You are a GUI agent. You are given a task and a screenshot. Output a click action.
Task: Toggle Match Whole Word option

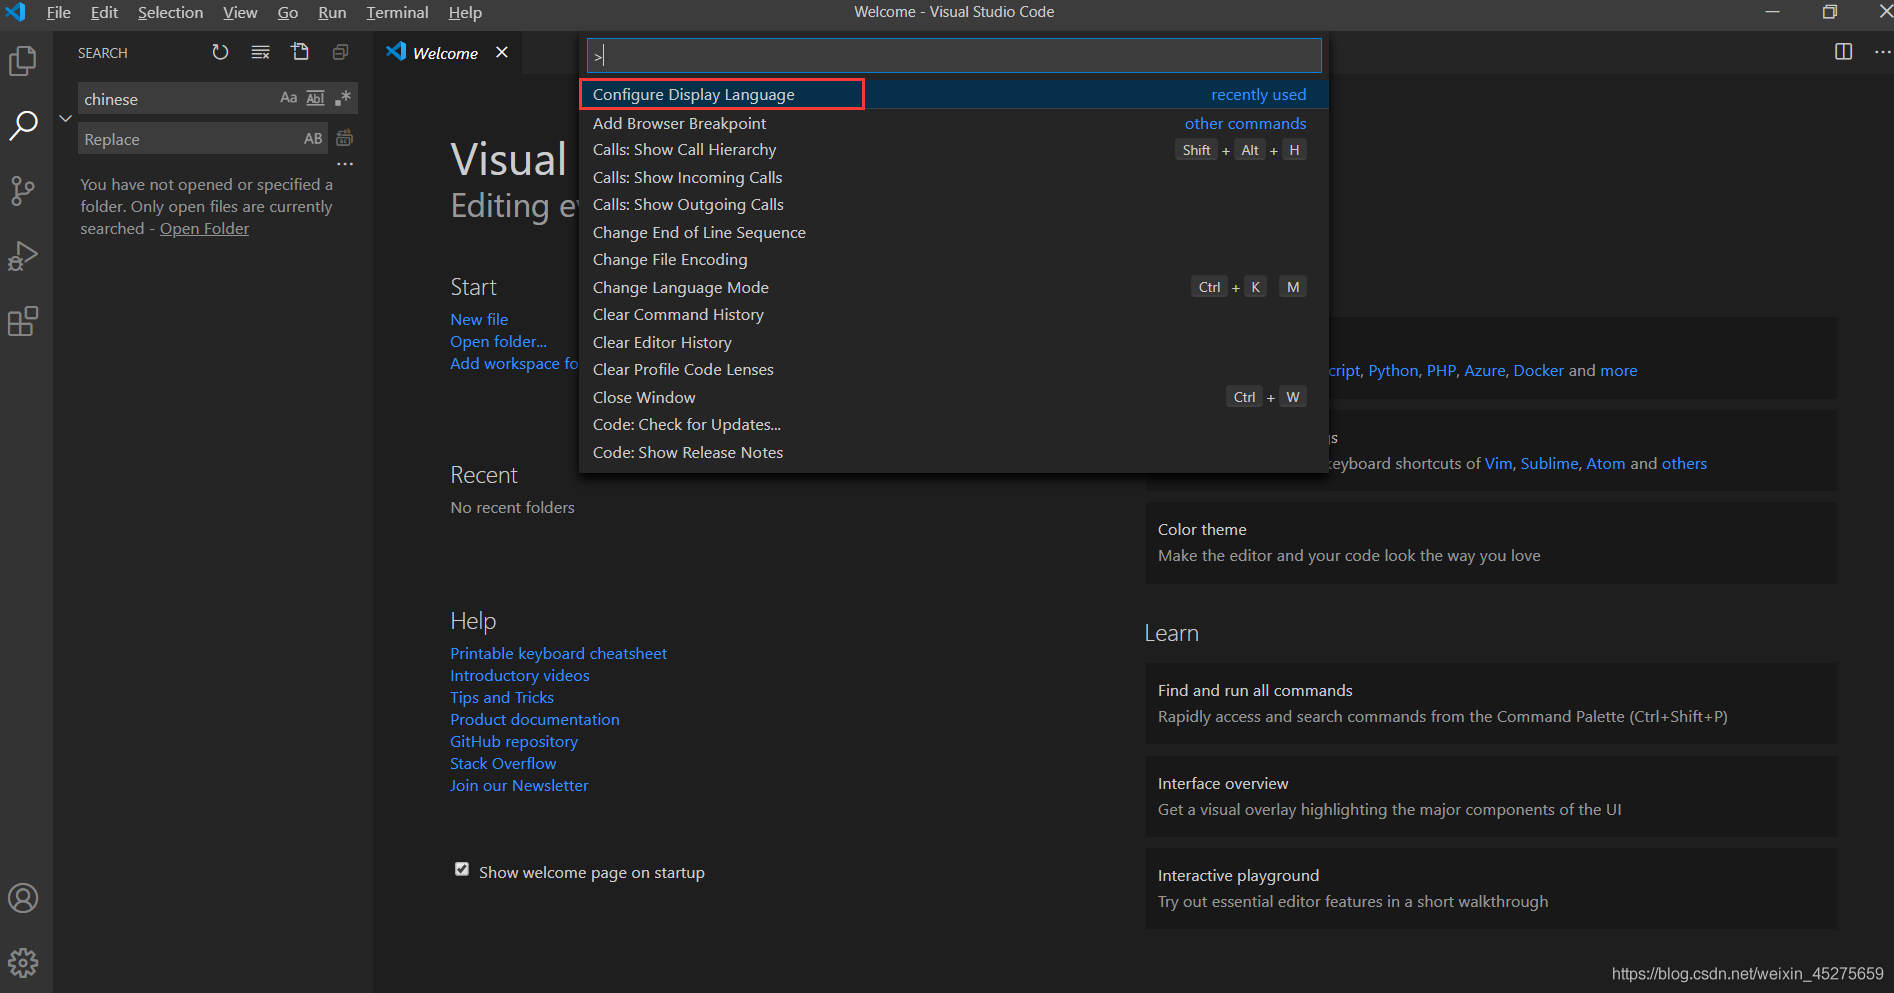tap(315, 98)
